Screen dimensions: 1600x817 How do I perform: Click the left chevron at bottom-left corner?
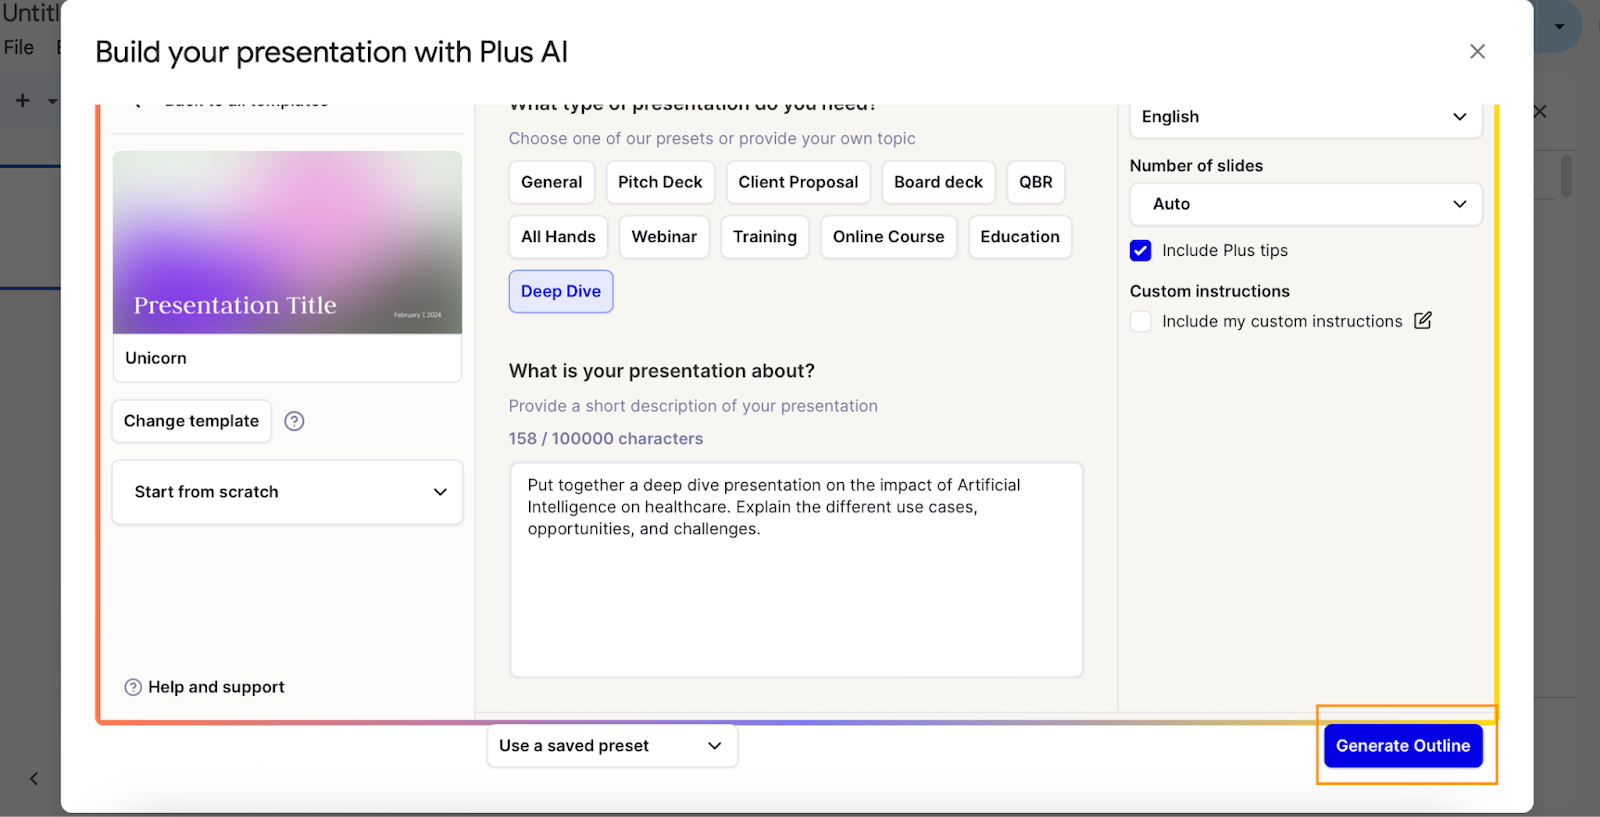[34, 779]
